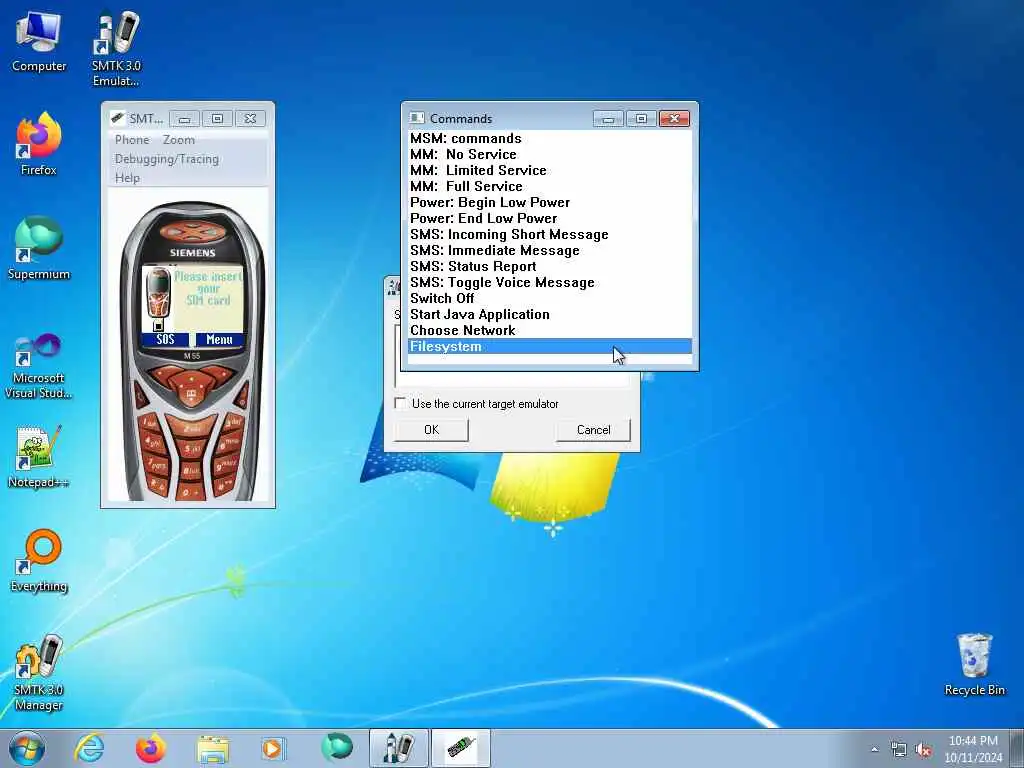Click the network tray icon

899,750
